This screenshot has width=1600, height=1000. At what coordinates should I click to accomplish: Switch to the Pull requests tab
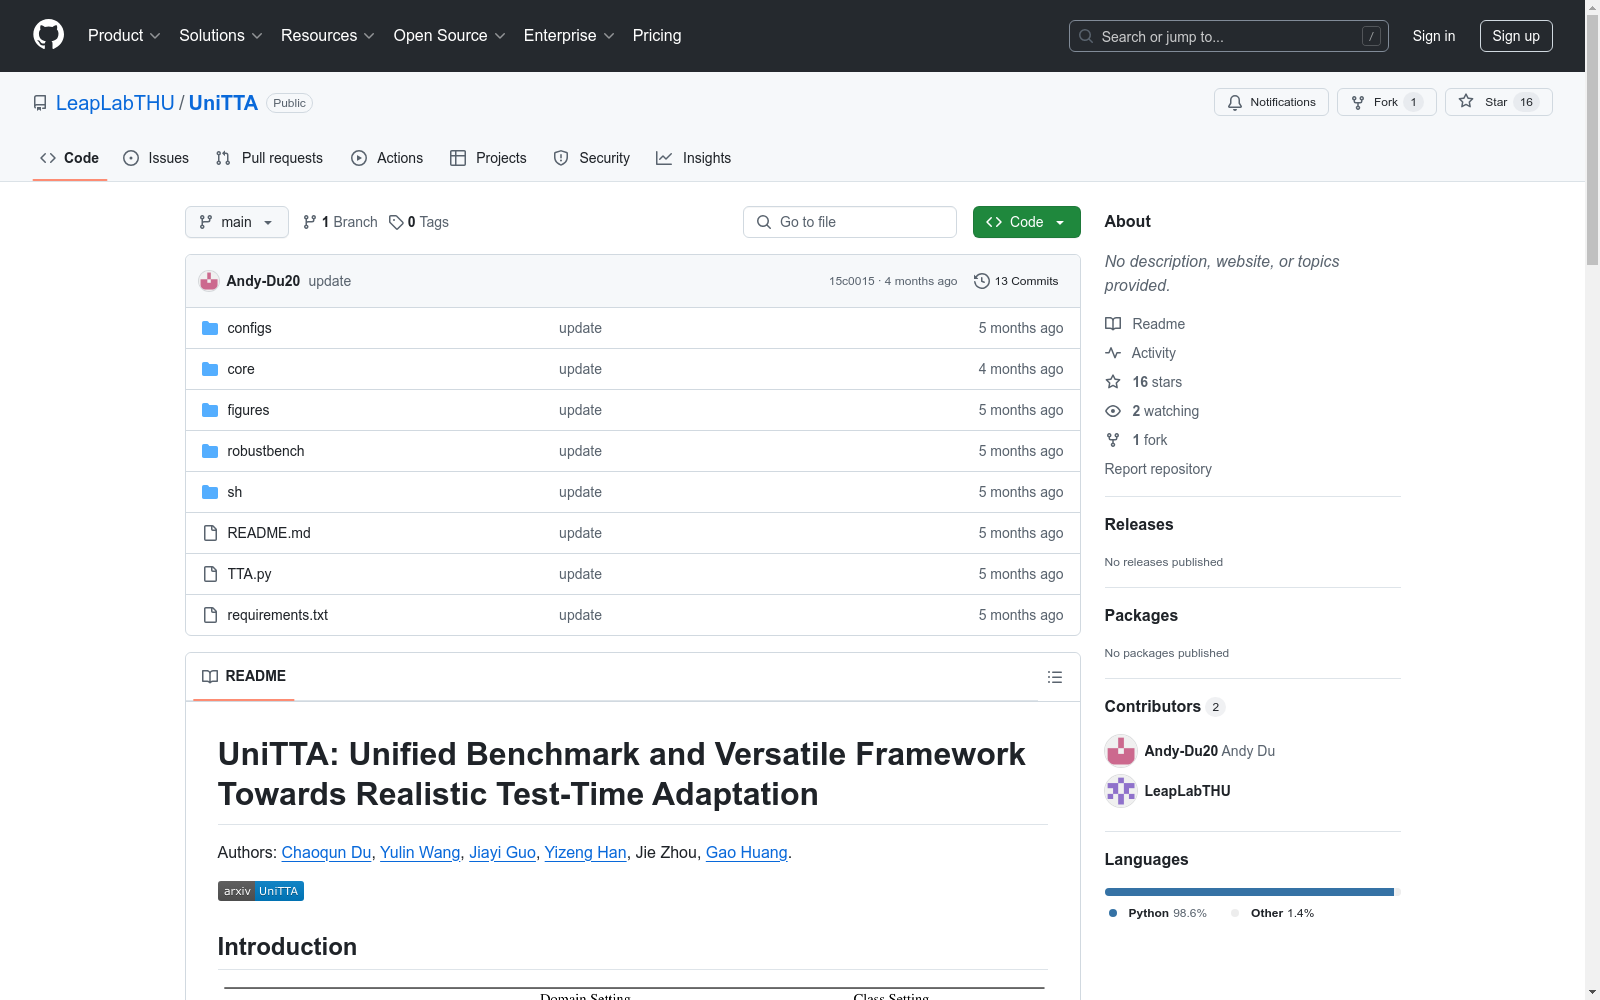pyautogui.click(x=269, y=158)
